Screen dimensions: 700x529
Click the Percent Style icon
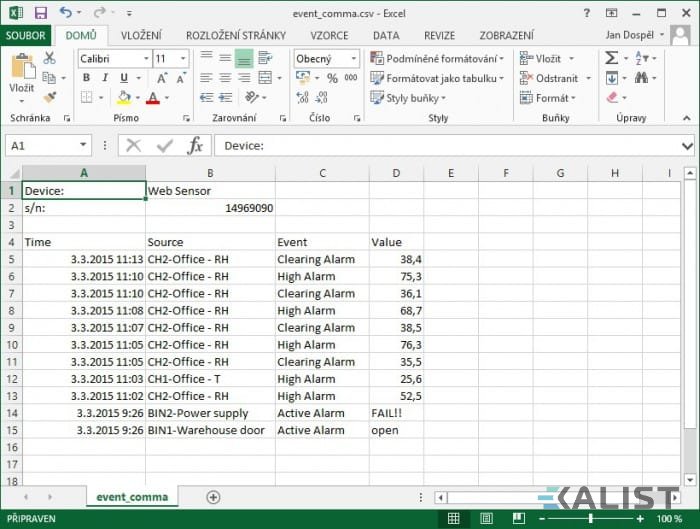click(332, 78)
